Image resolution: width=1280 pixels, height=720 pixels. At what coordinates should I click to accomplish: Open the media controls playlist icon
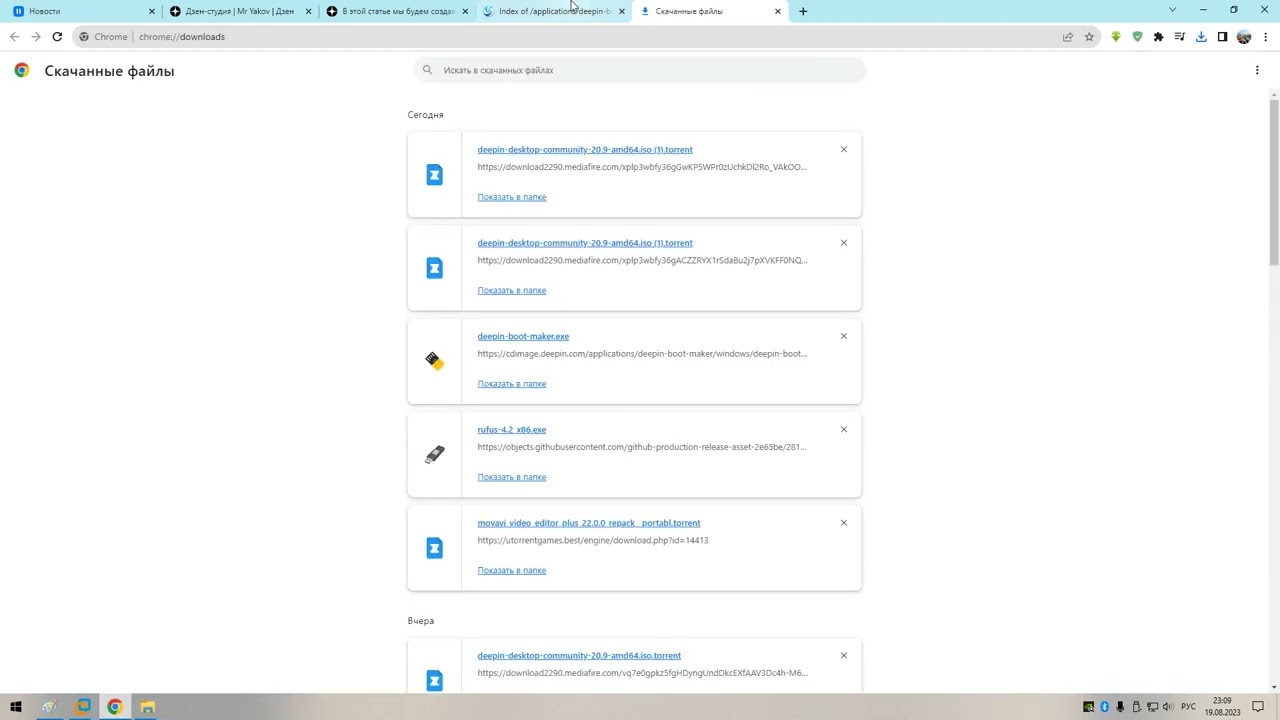[x=1180, y=37]
